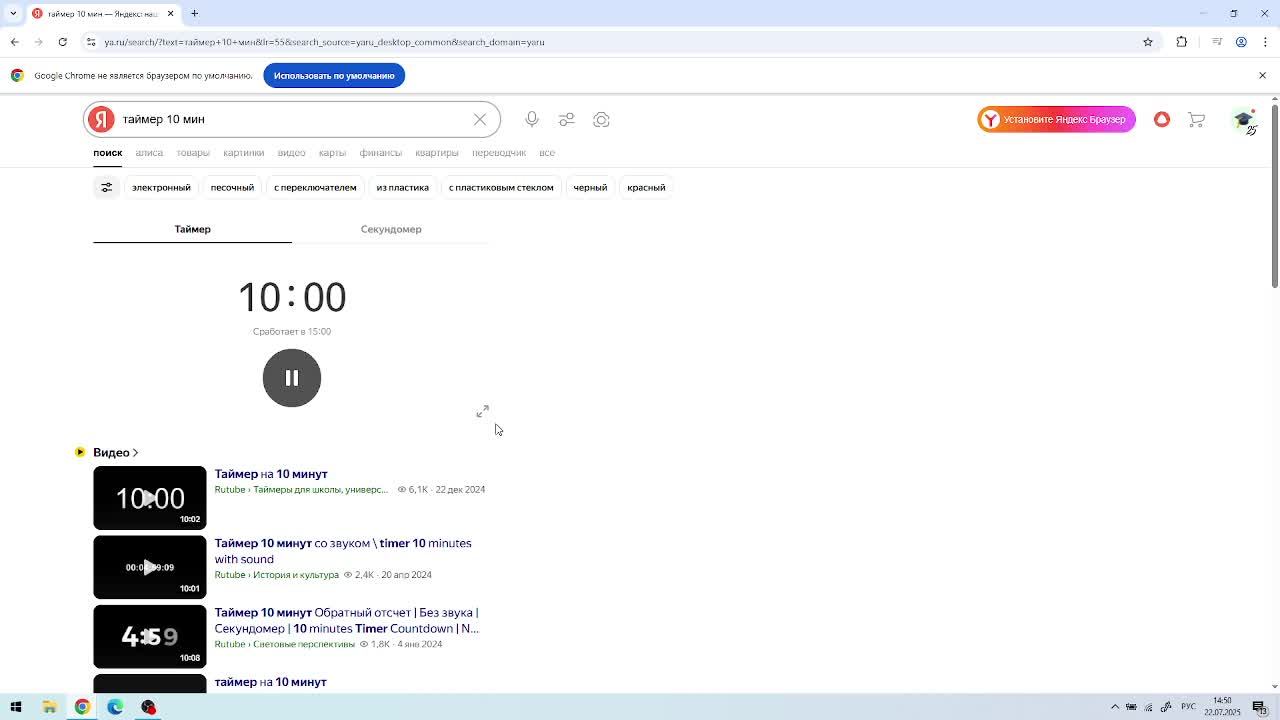Open the tab search dropdown arrow

coord(13,13)
